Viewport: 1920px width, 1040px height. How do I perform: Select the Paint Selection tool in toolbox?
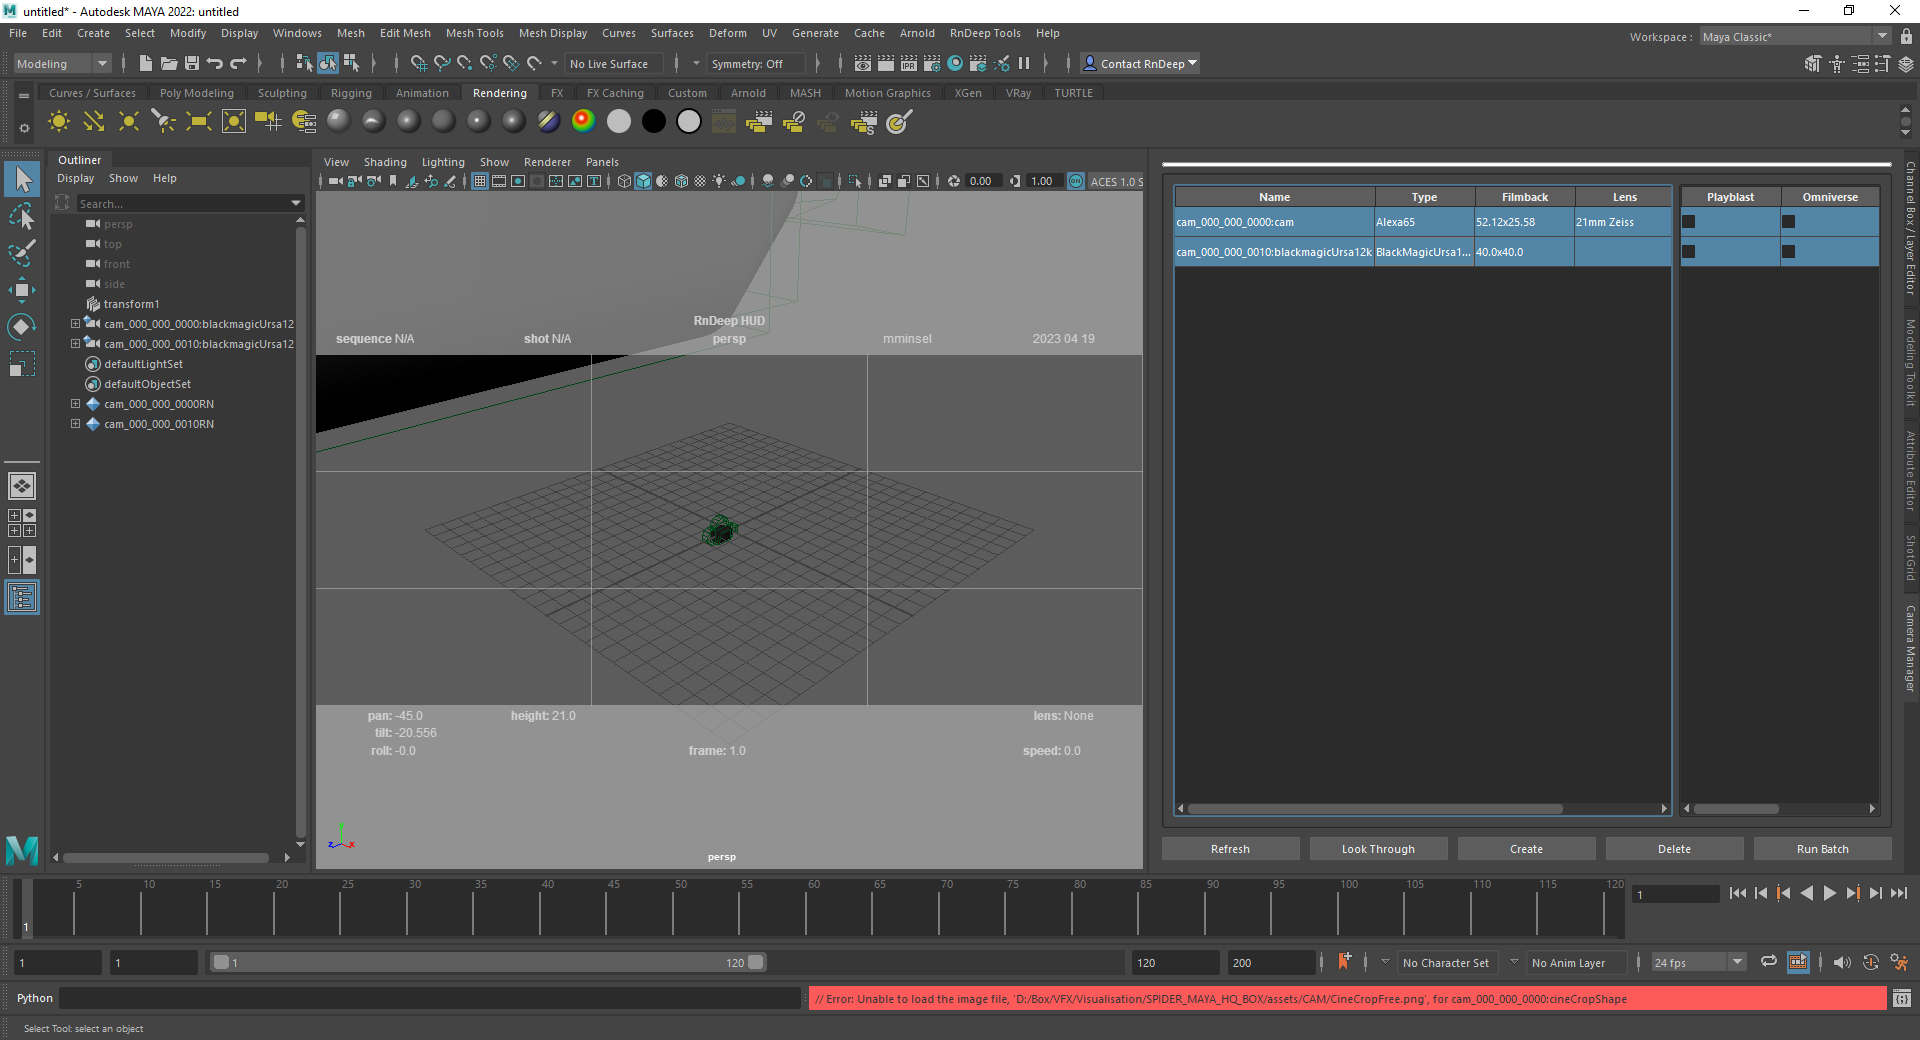(22, 253)
